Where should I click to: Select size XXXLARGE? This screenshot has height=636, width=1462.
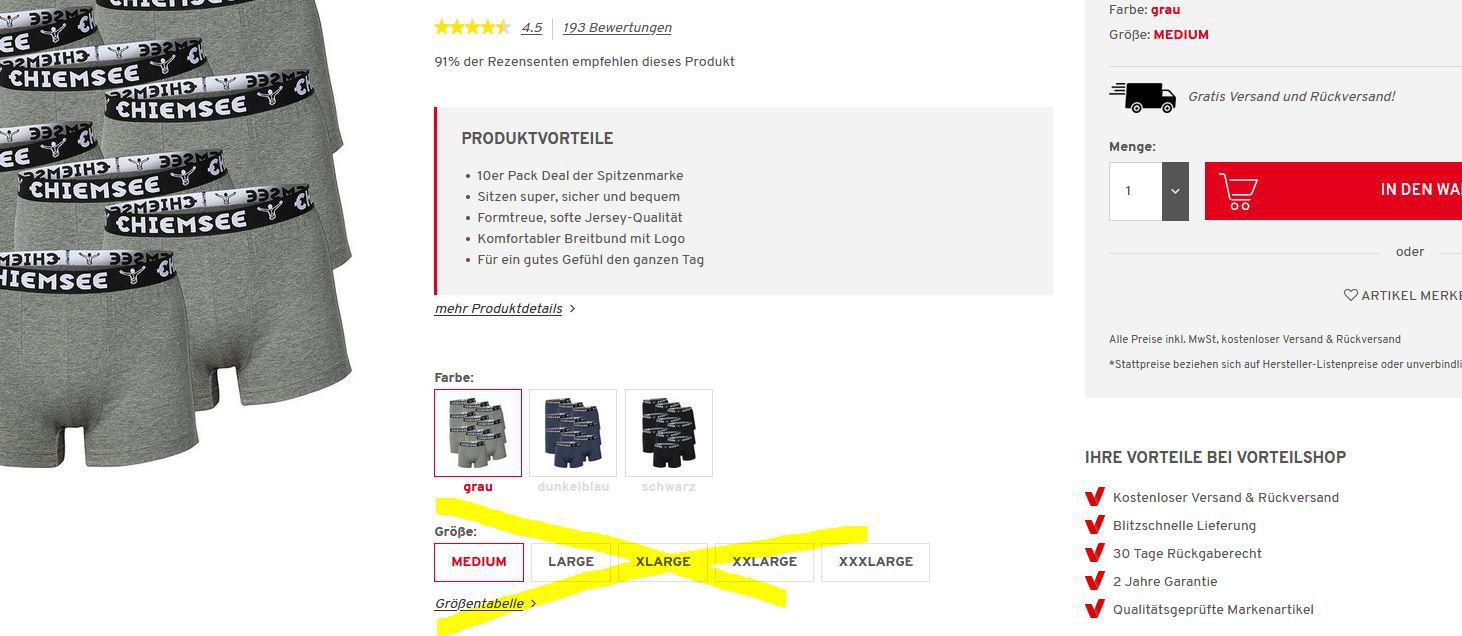[x=875, y=562]
